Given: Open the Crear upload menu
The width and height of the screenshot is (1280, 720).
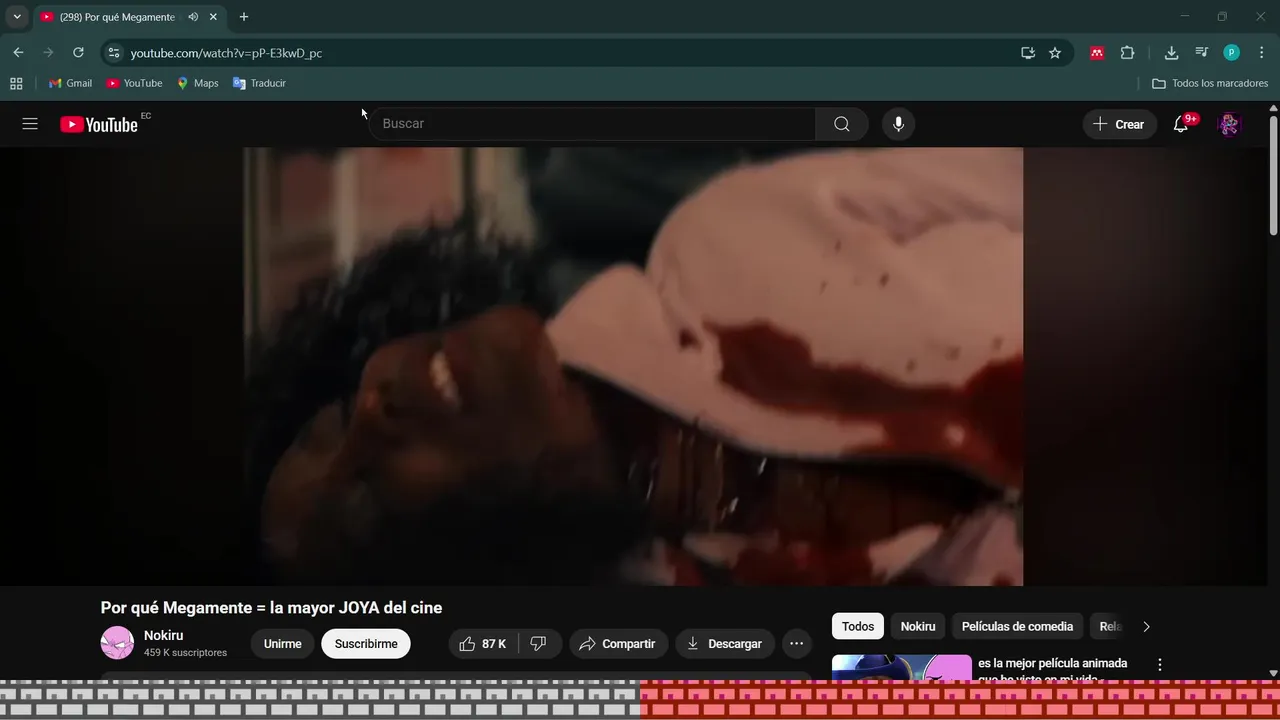Looking at the screenshot, I should 1119,124.
